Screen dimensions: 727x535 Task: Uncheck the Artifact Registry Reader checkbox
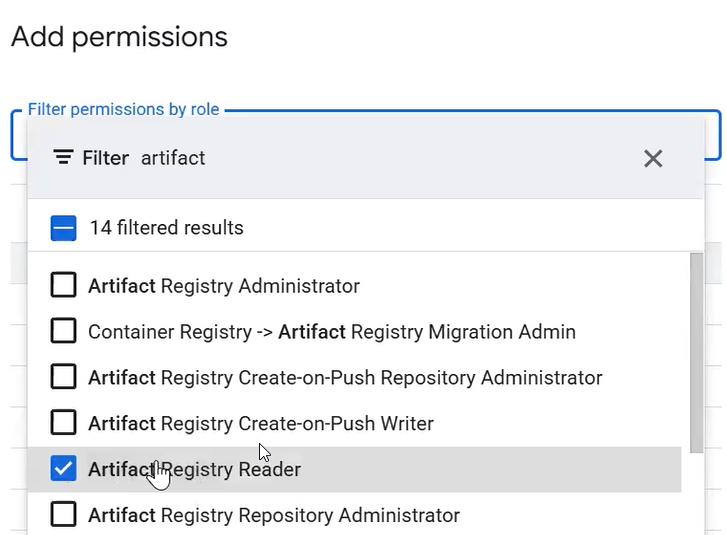[x=63, y=469]
